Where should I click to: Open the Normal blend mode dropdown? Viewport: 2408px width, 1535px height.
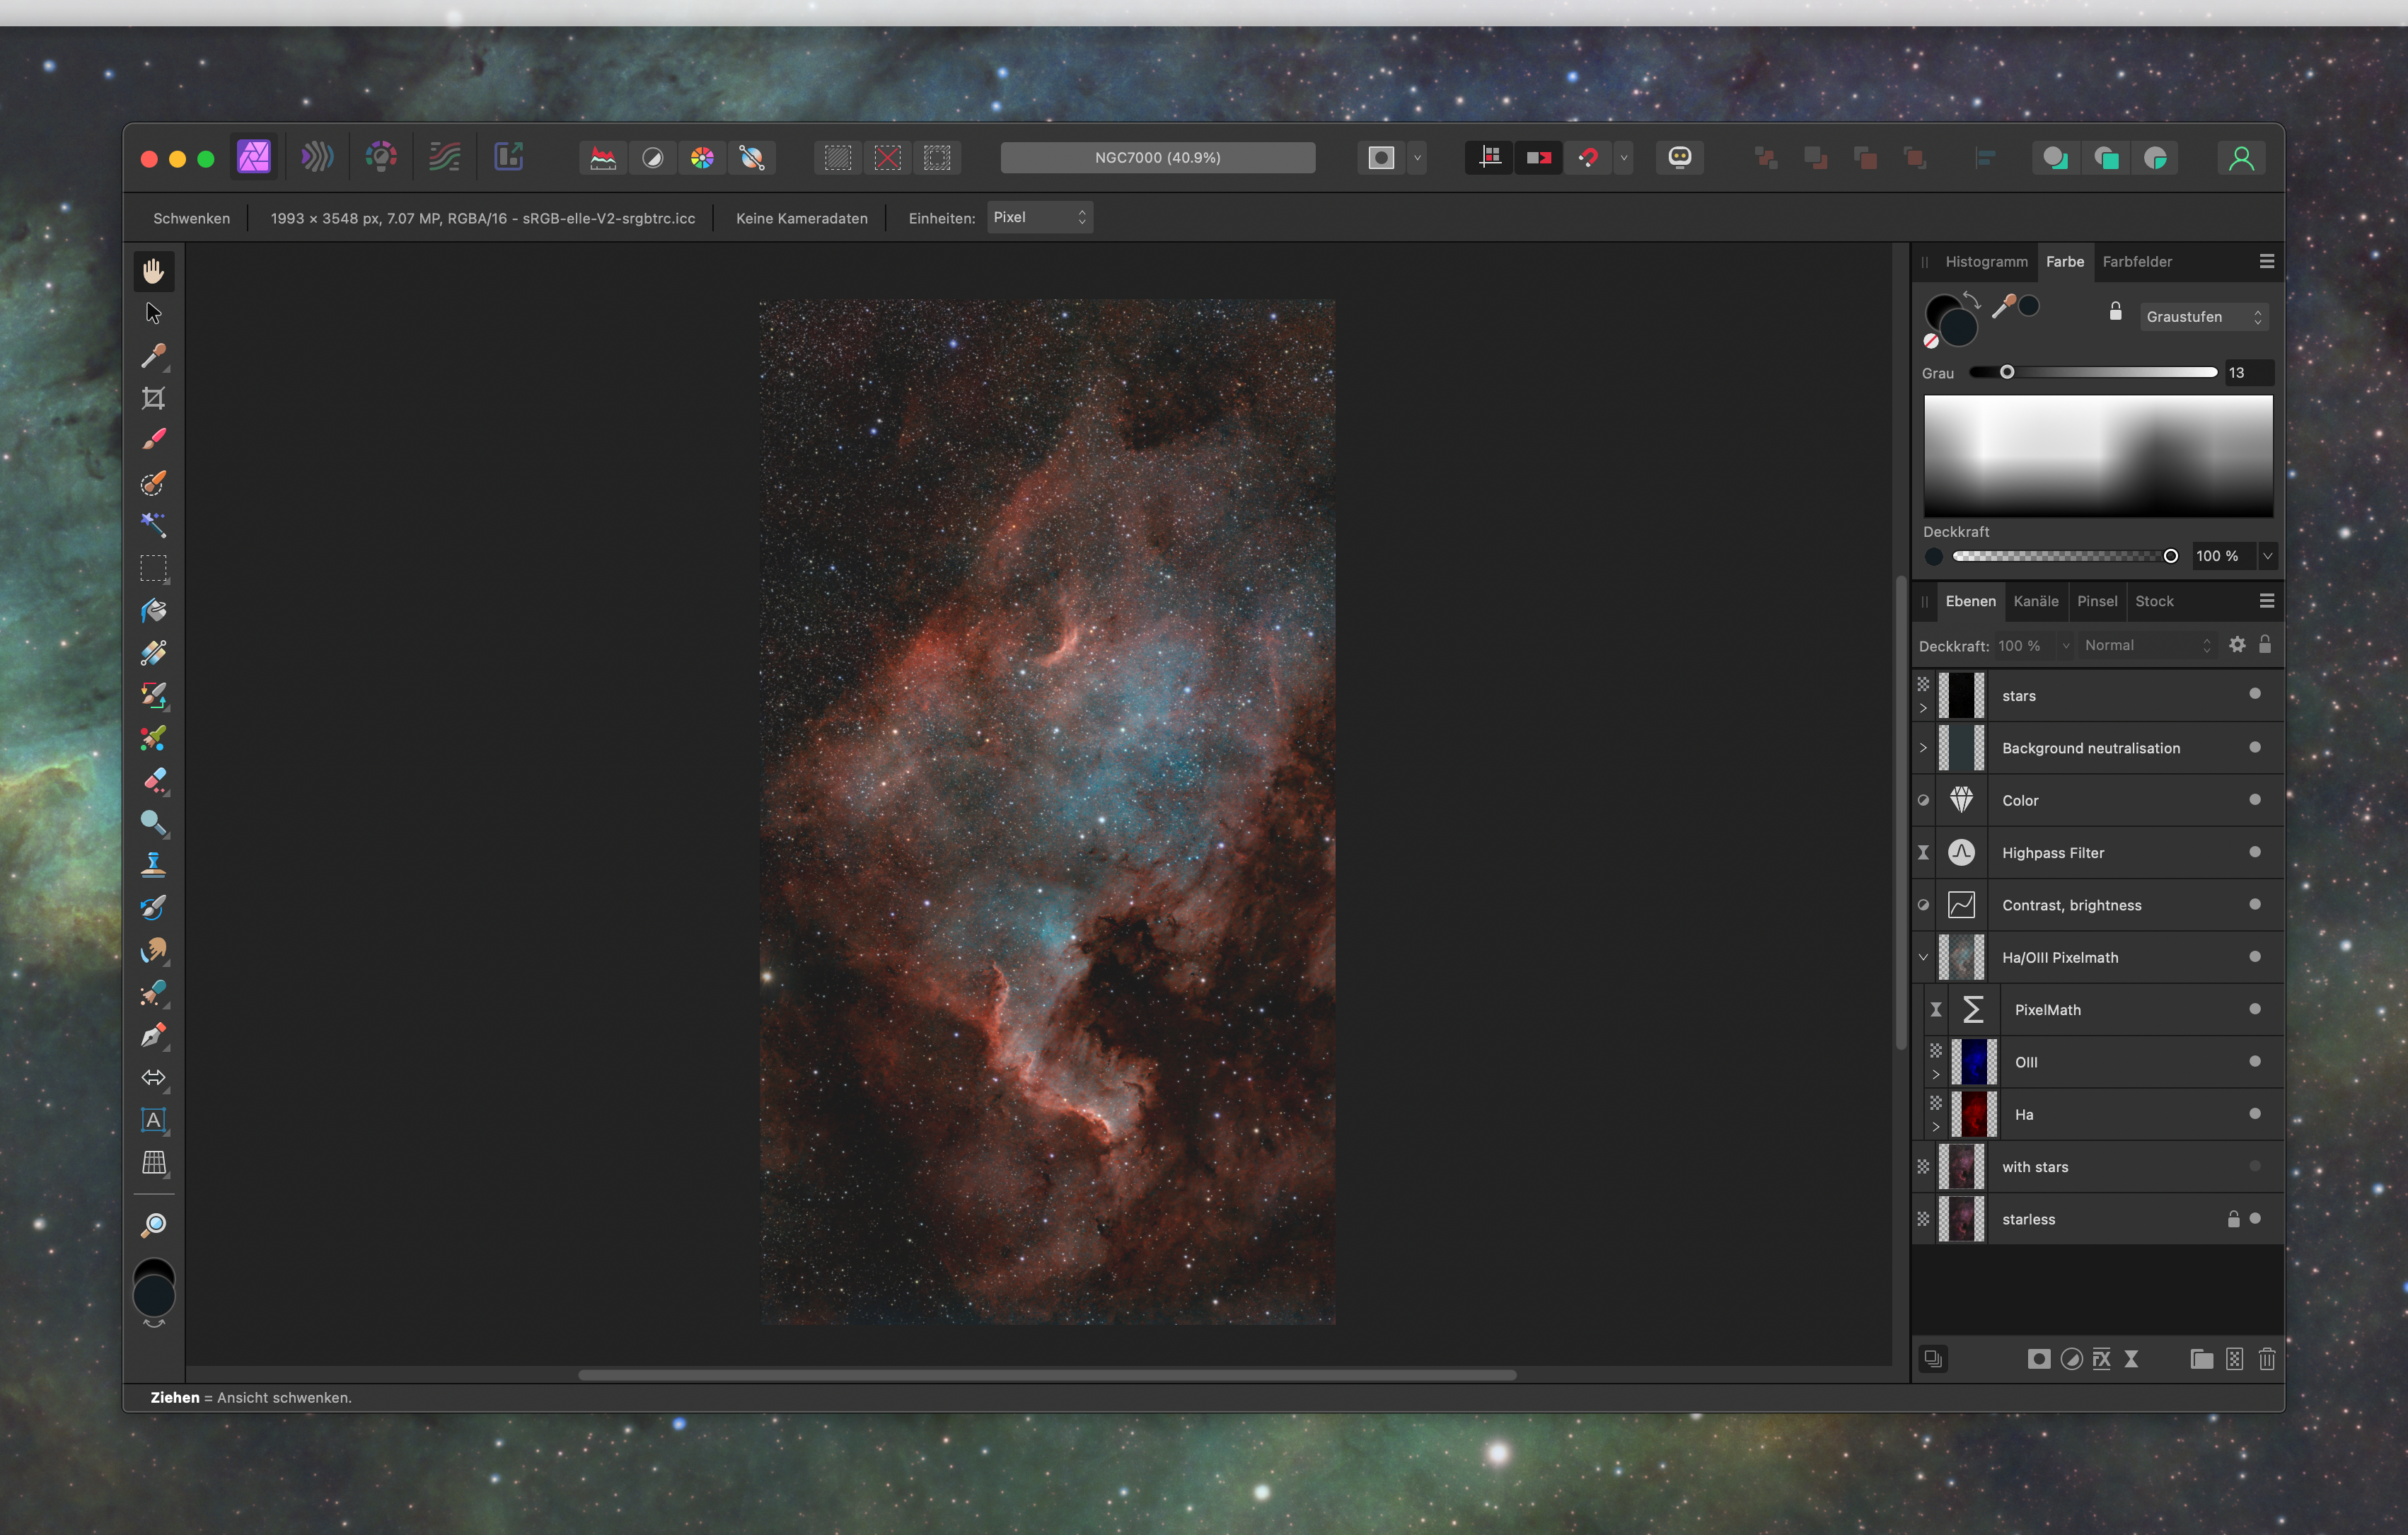click(x=2148, y=645)
